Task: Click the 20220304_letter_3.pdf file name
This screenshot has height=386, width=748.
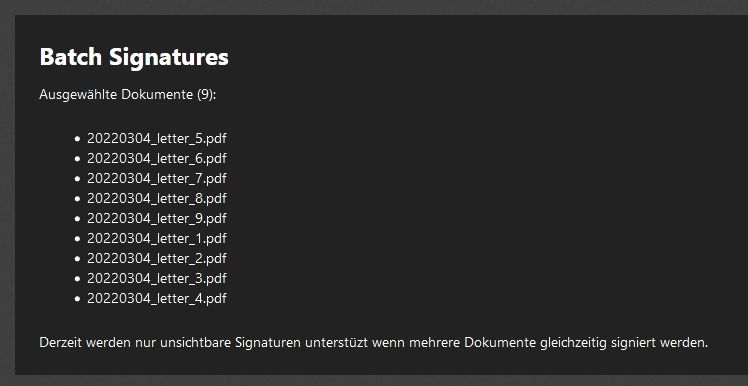Action: coord(156,279)
